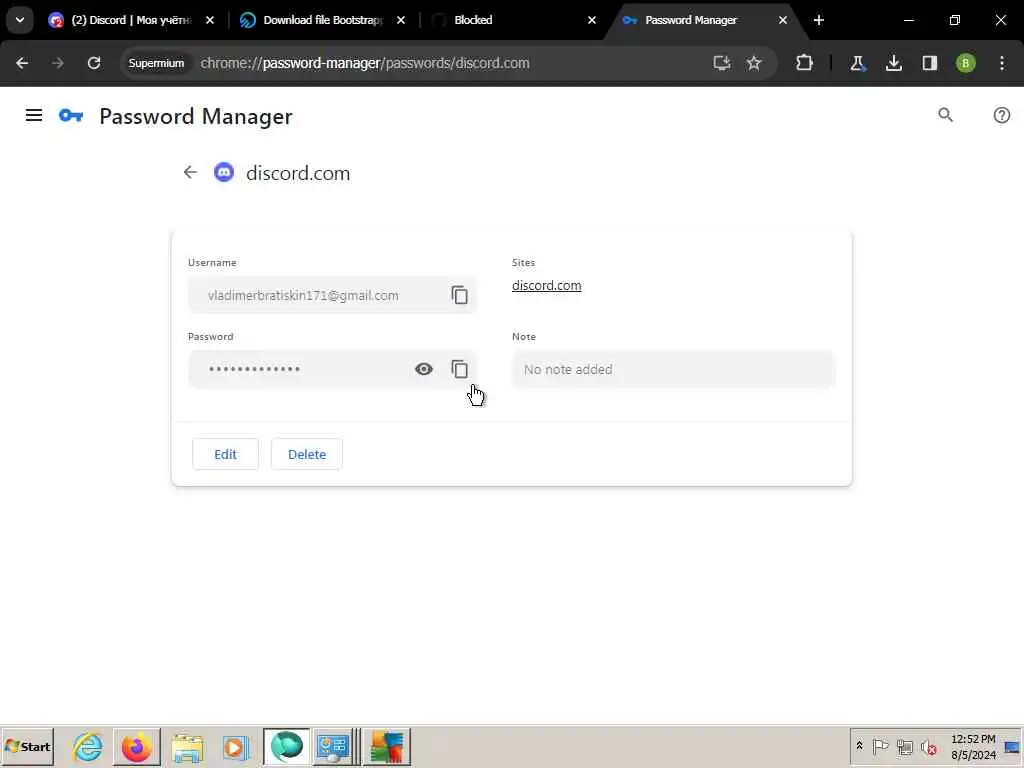Screen dimensions: 1024x768
Task: Open the browser three-dot menu
Action: [x=1002, y=63]
